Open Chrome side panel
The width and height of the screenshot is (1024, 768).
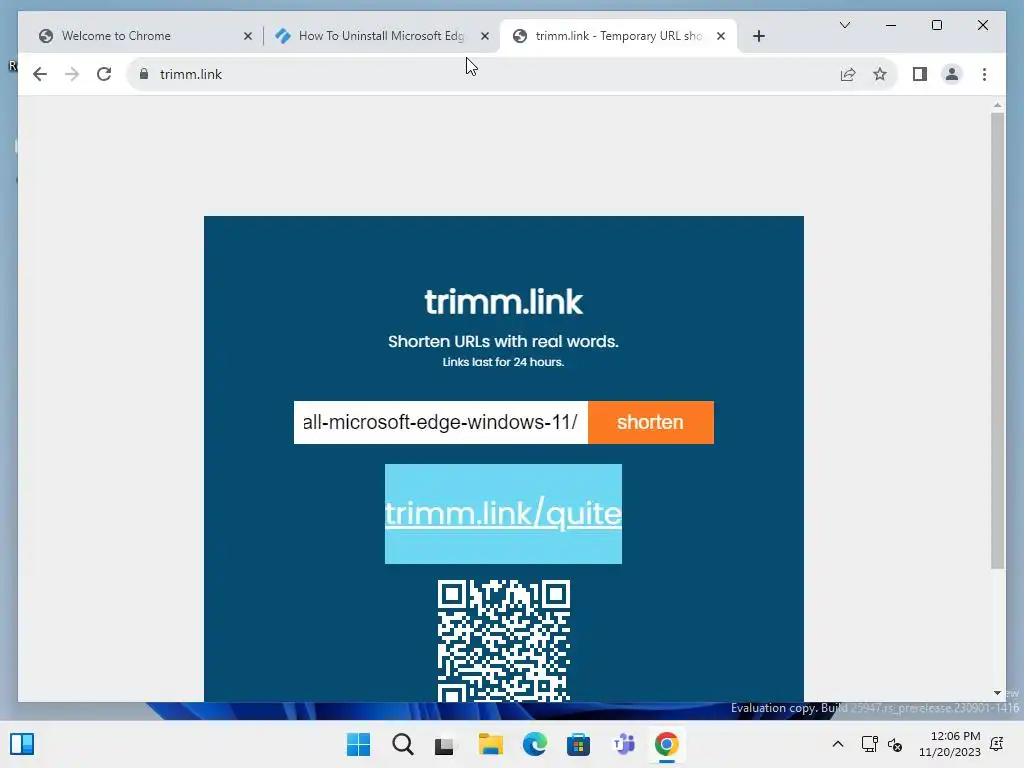point(920,74)
